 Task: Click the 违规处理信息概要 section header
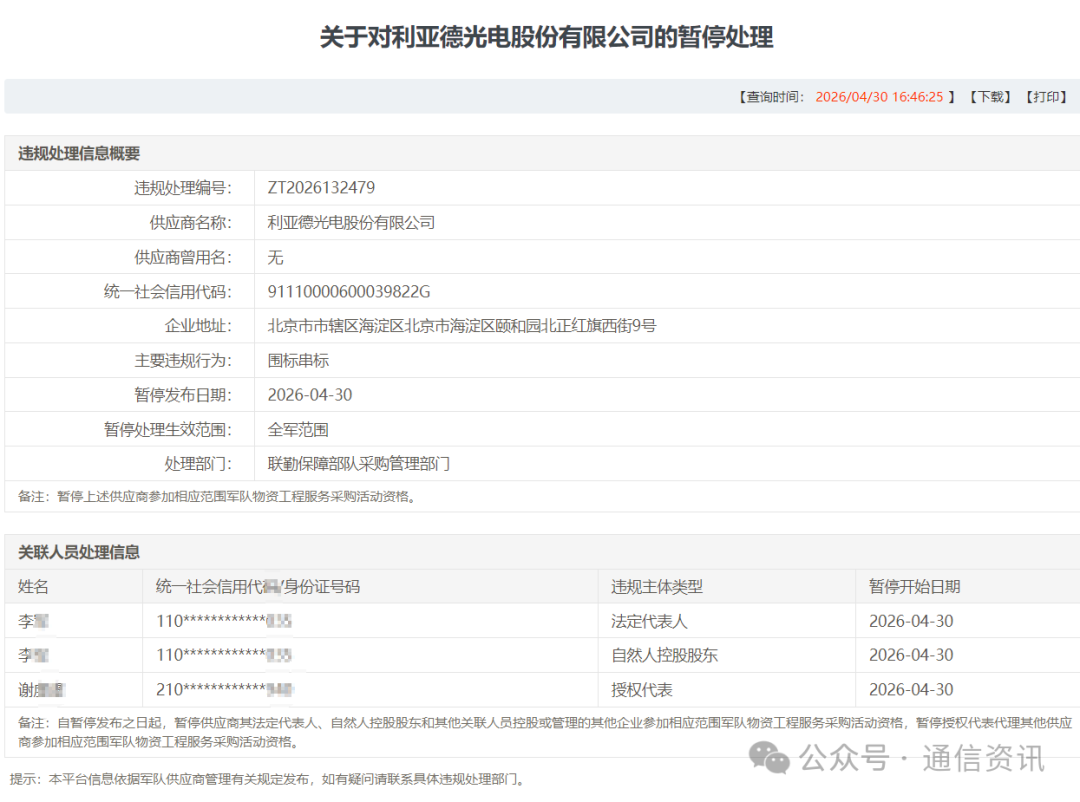pyautogui.click(x=79, y=154)
